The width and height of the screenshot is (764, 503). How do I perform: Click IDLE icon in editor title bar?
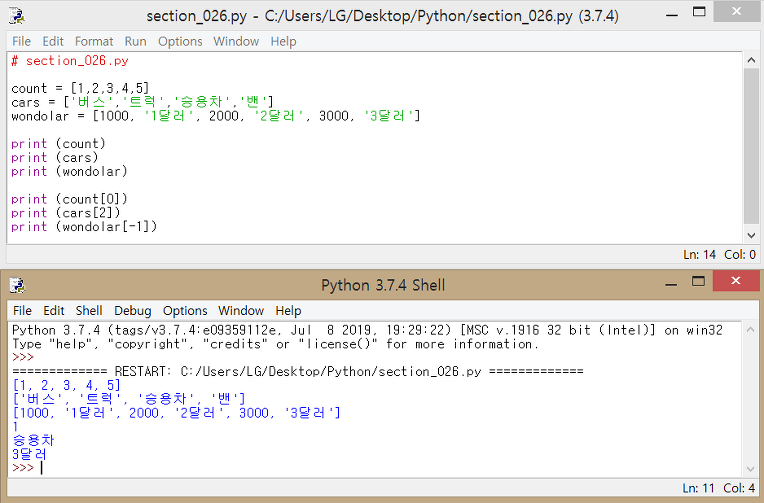[x=17, y=16]
